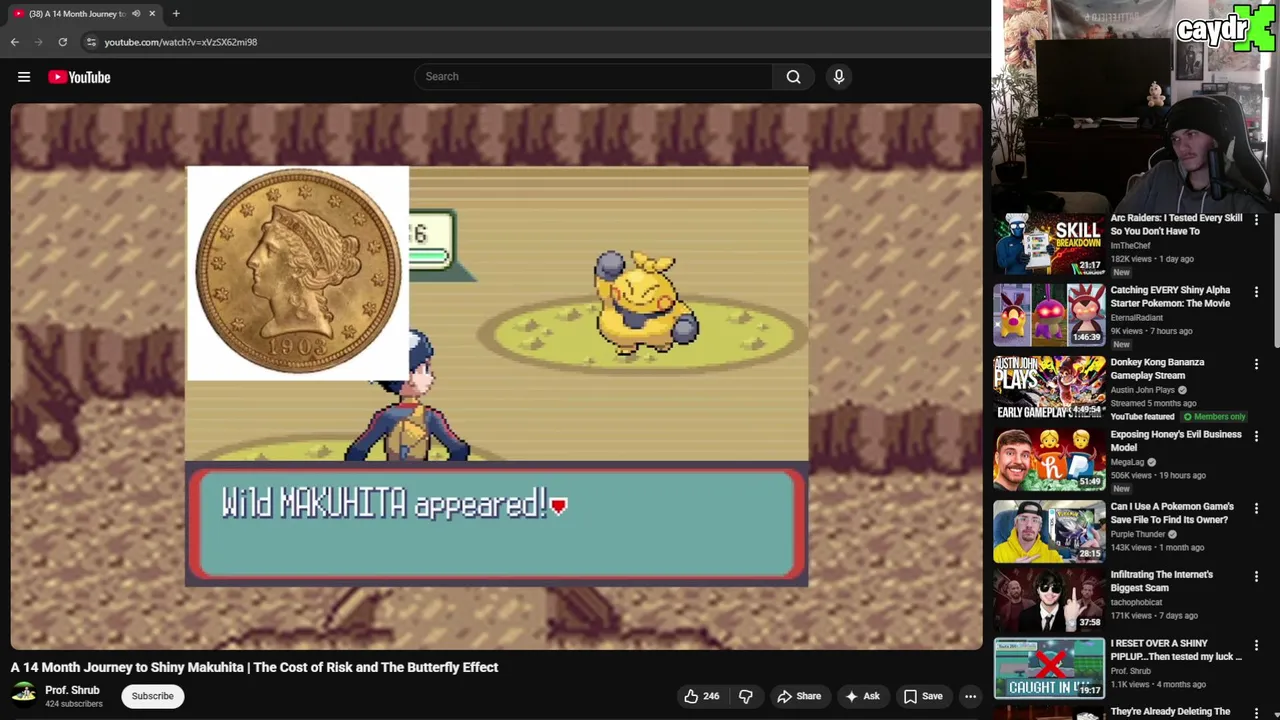Open ImTheChef channel name
1280x720 pixels.
(1130, 245)
